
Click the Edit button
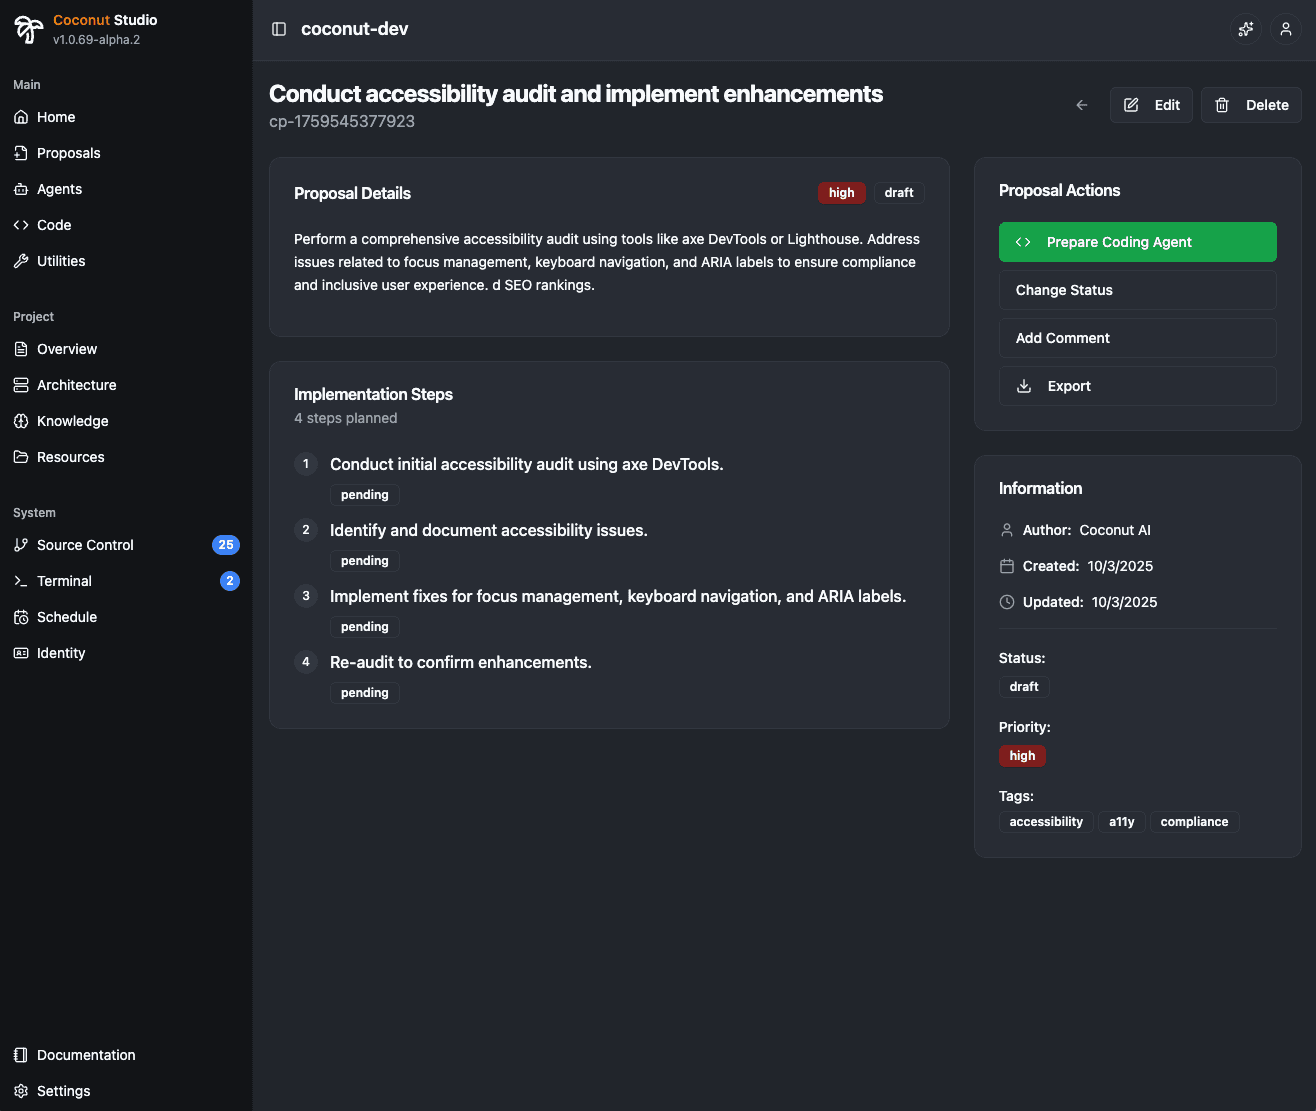(x=1151, y=104)
